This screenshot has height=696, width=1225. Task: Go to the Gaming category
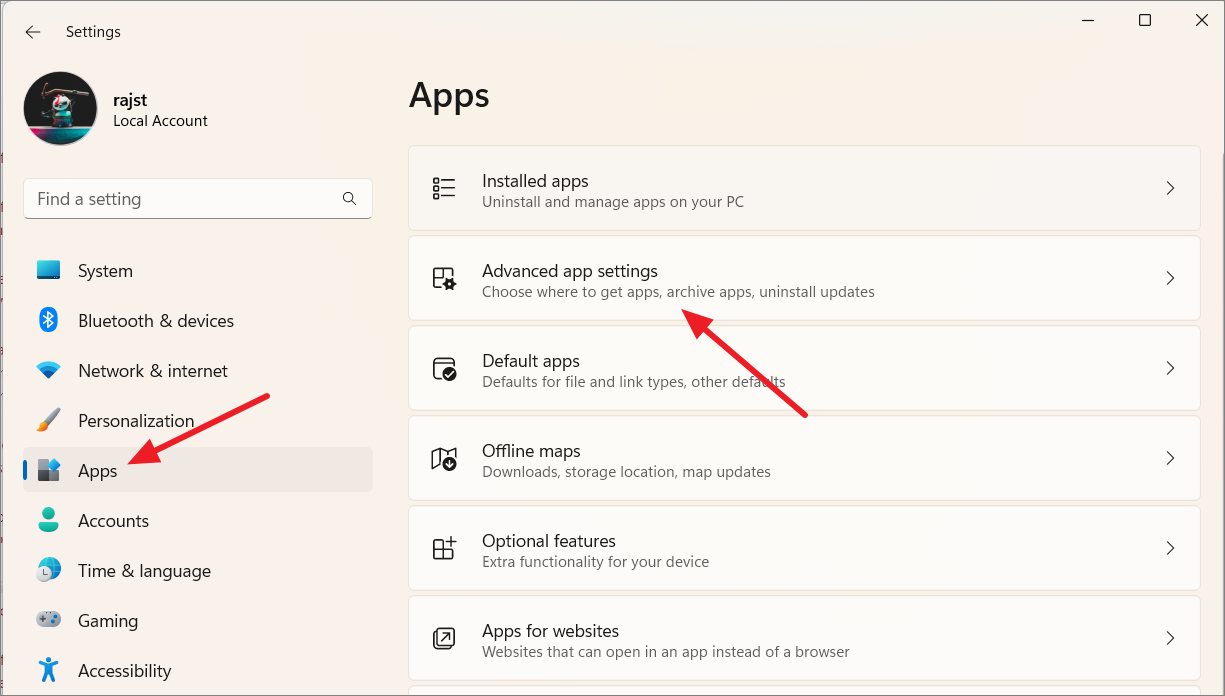pyautogui.click(x=198, y=621)
